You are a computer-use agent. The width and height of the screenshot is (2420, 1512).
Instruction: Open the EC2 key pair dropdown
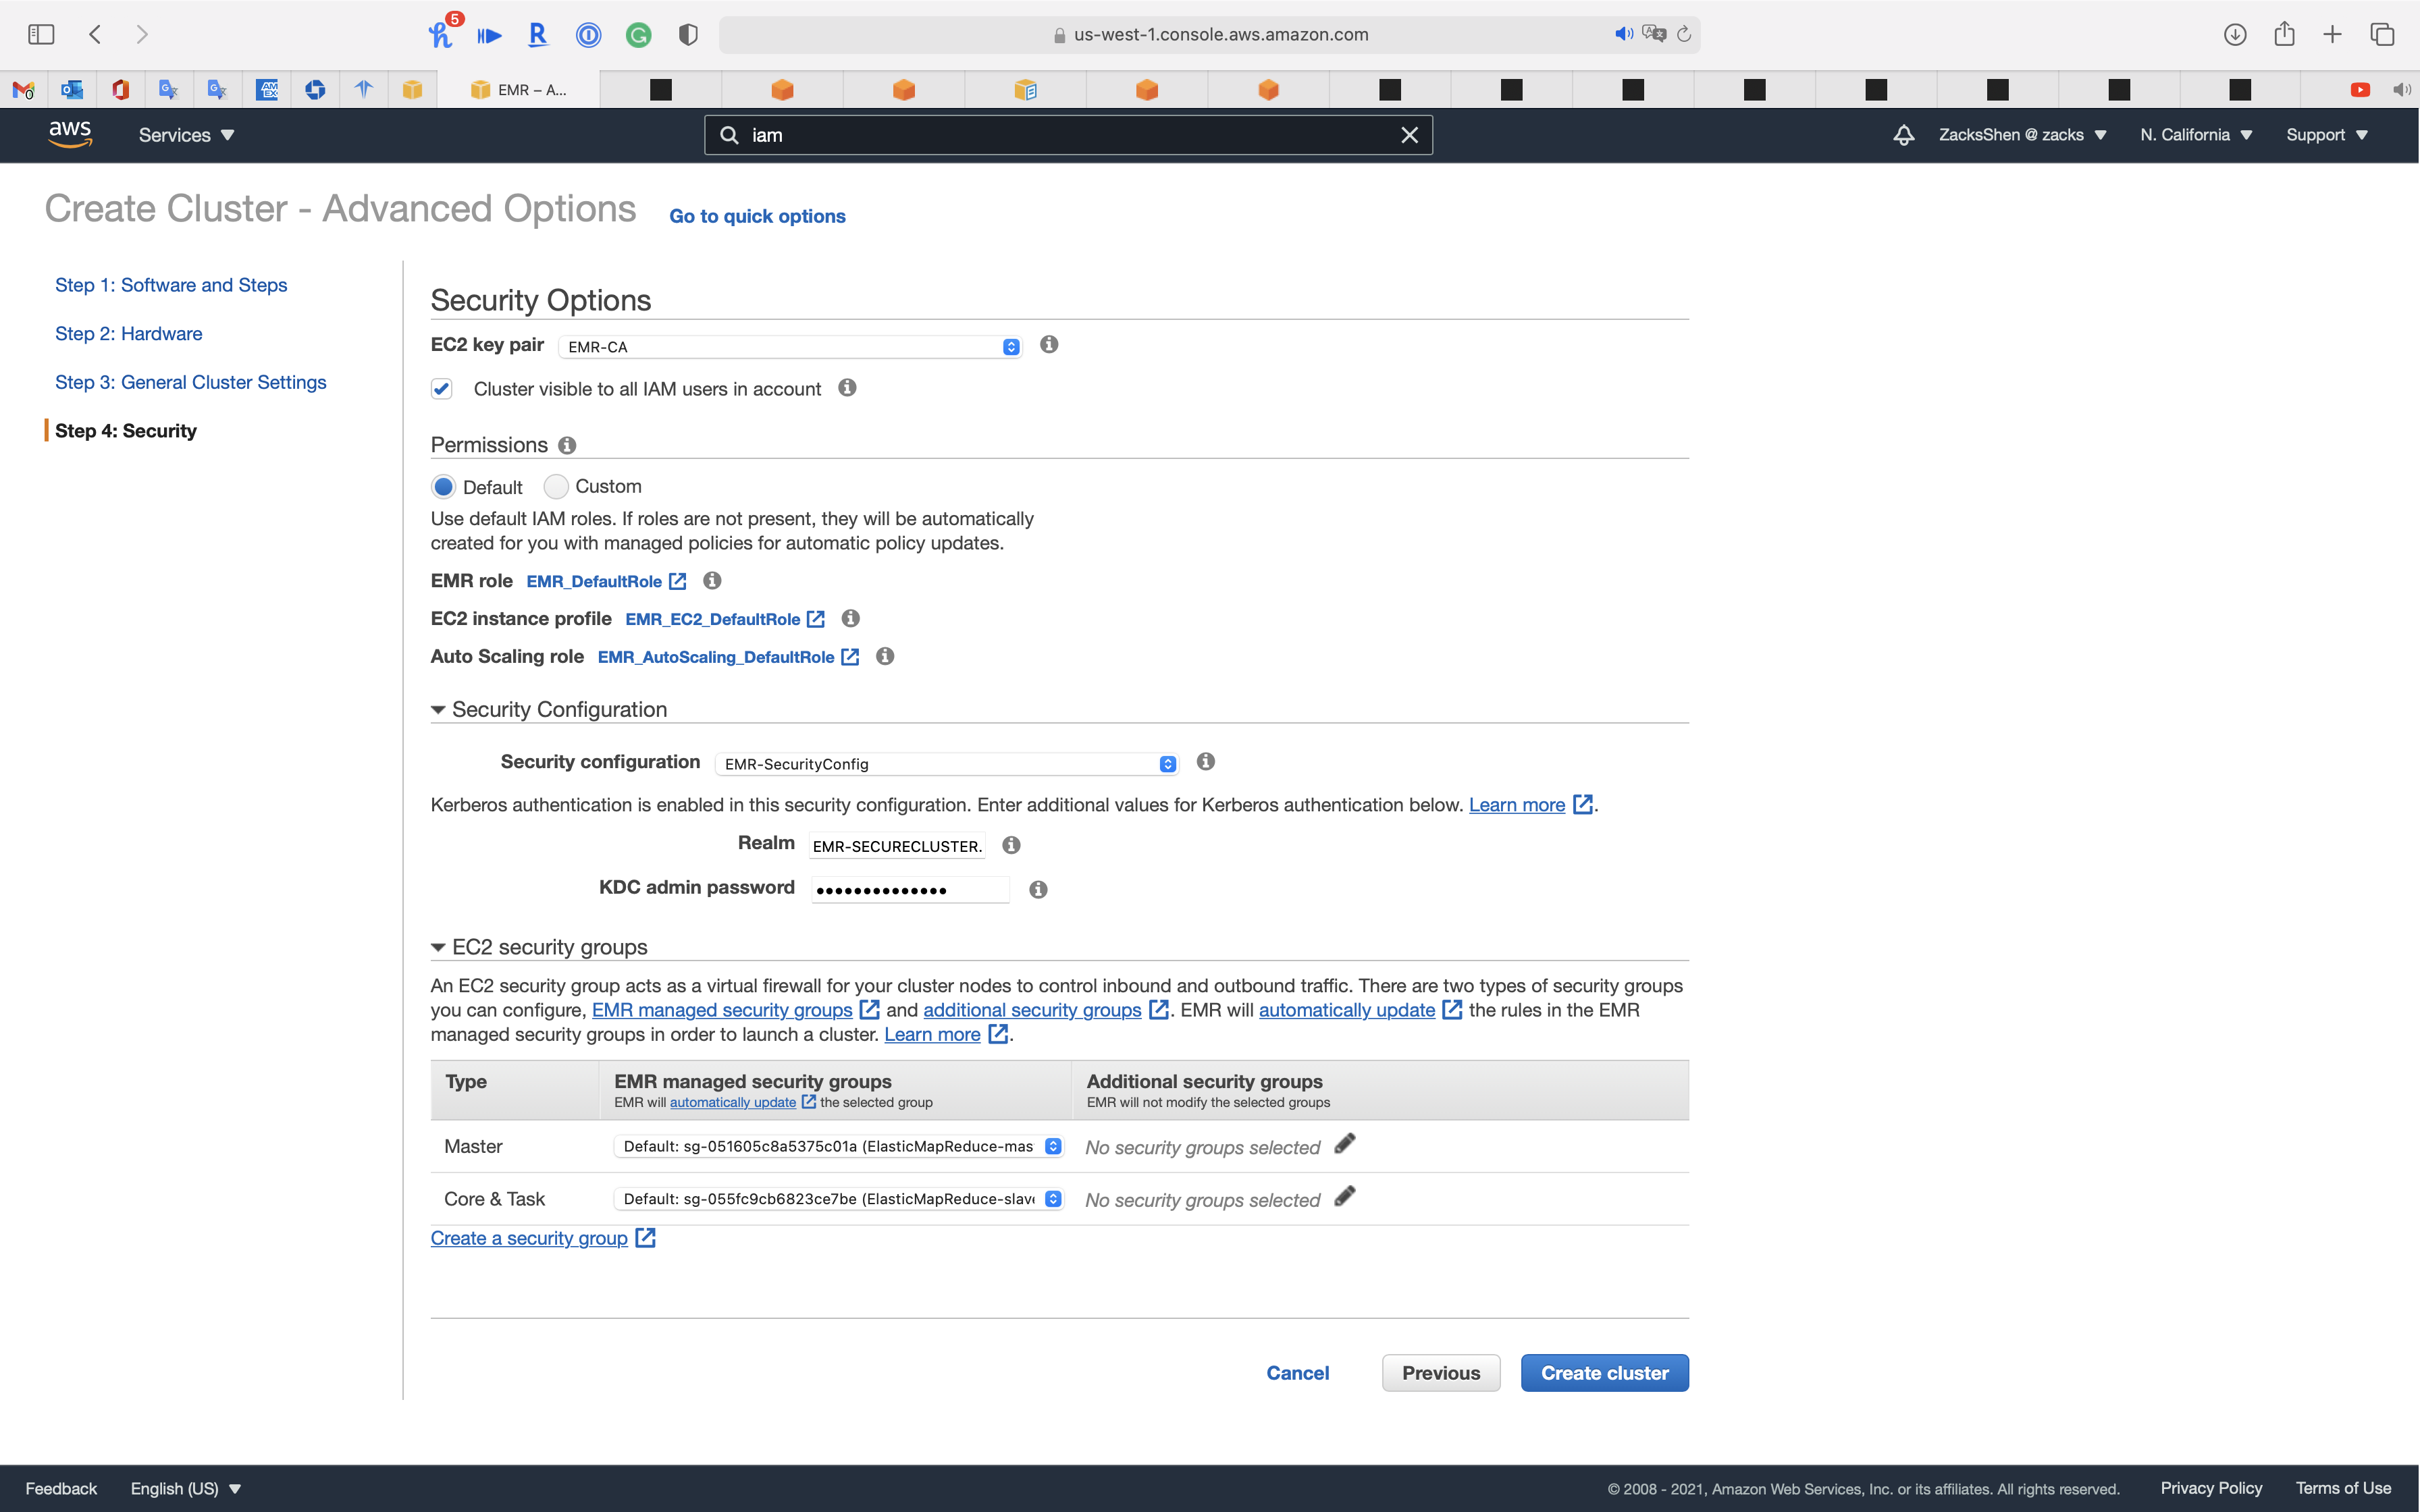point(790,347)
